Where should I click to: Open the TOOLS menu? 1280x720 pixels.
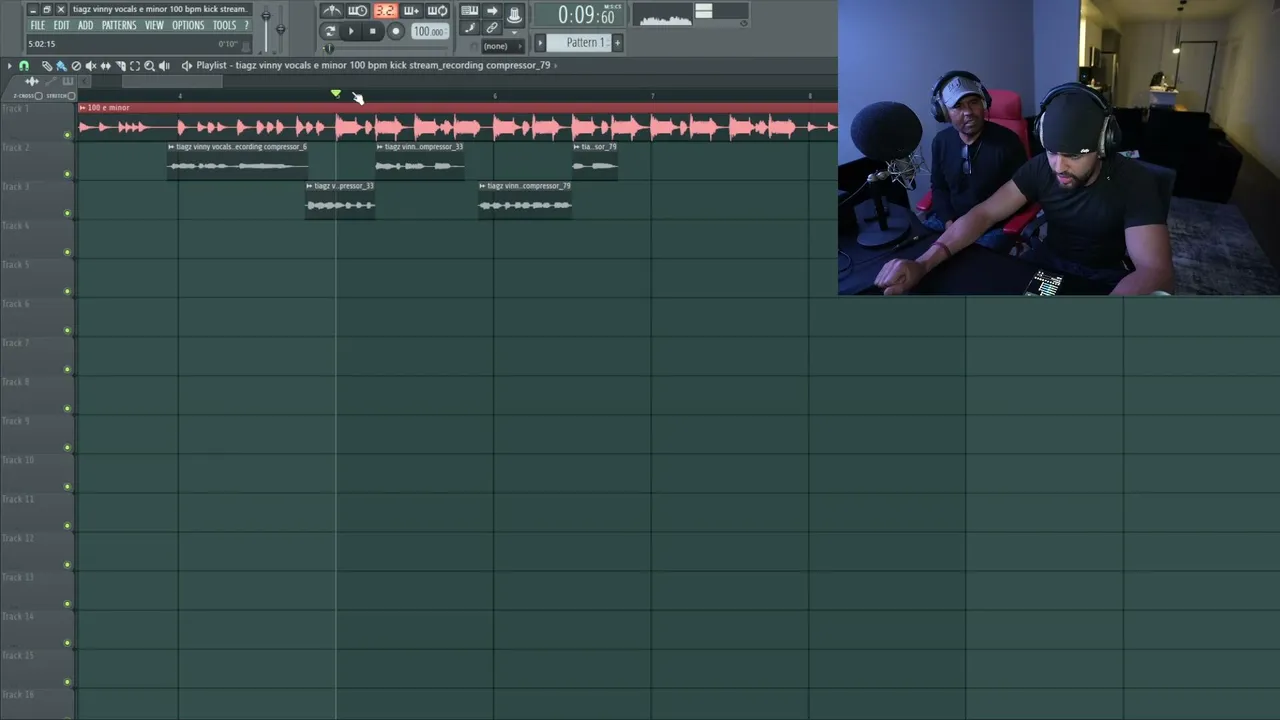click(x=224, y=25)
